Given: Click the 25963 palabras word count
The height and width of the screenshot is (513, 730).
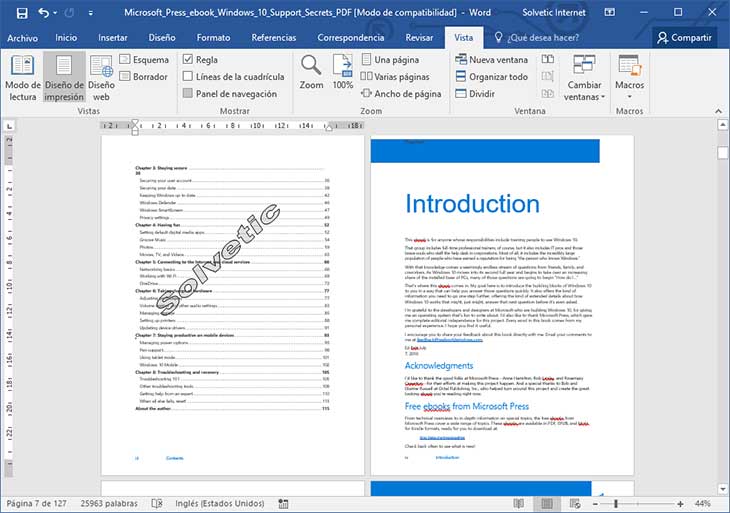Looking at the screenshot, I should 109,504.
